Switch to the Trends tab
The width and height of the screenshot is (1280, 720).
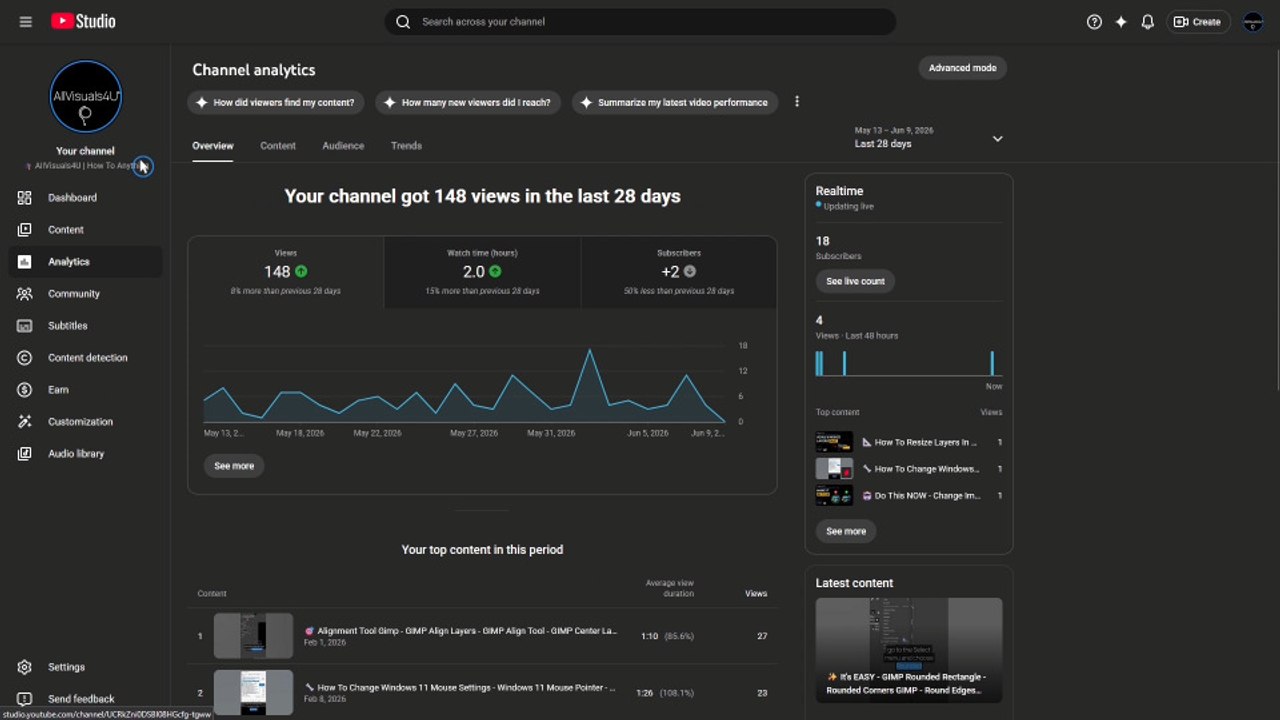[406, 146]
